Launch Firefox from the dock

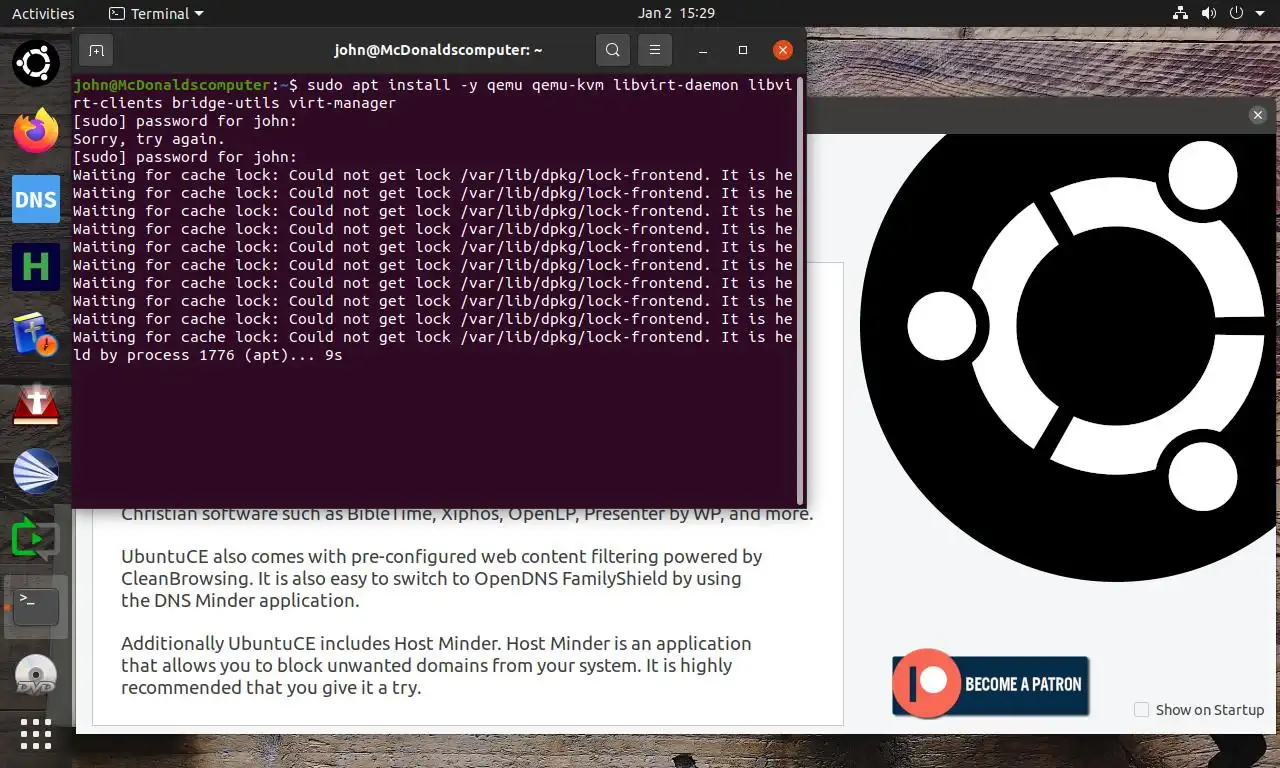click(x=35, y=131)
